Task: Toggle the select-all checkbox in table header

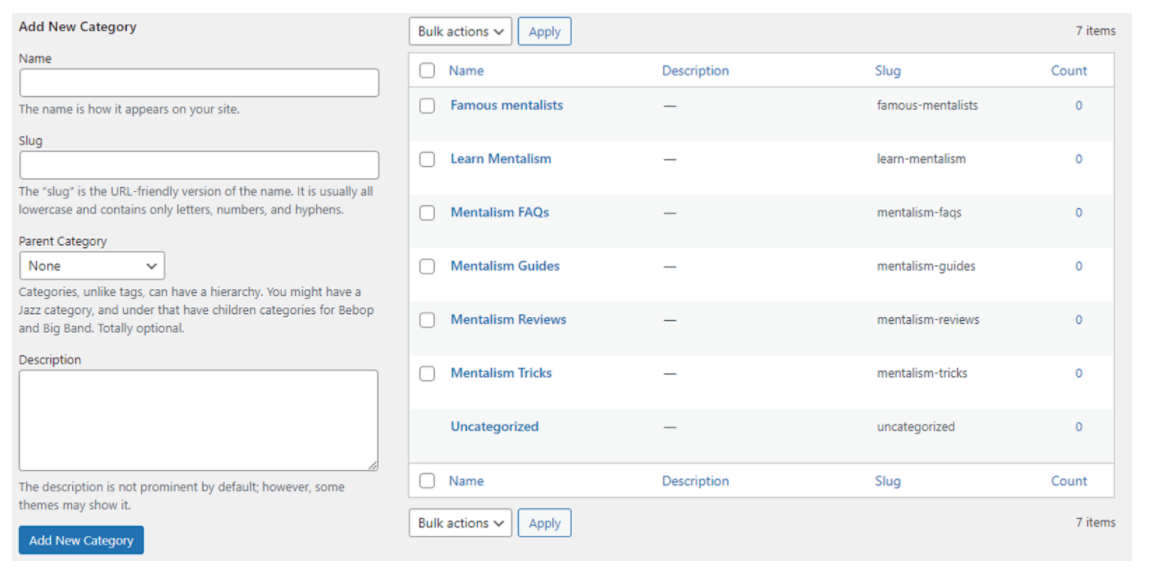Action: click(x=427, y=71)
